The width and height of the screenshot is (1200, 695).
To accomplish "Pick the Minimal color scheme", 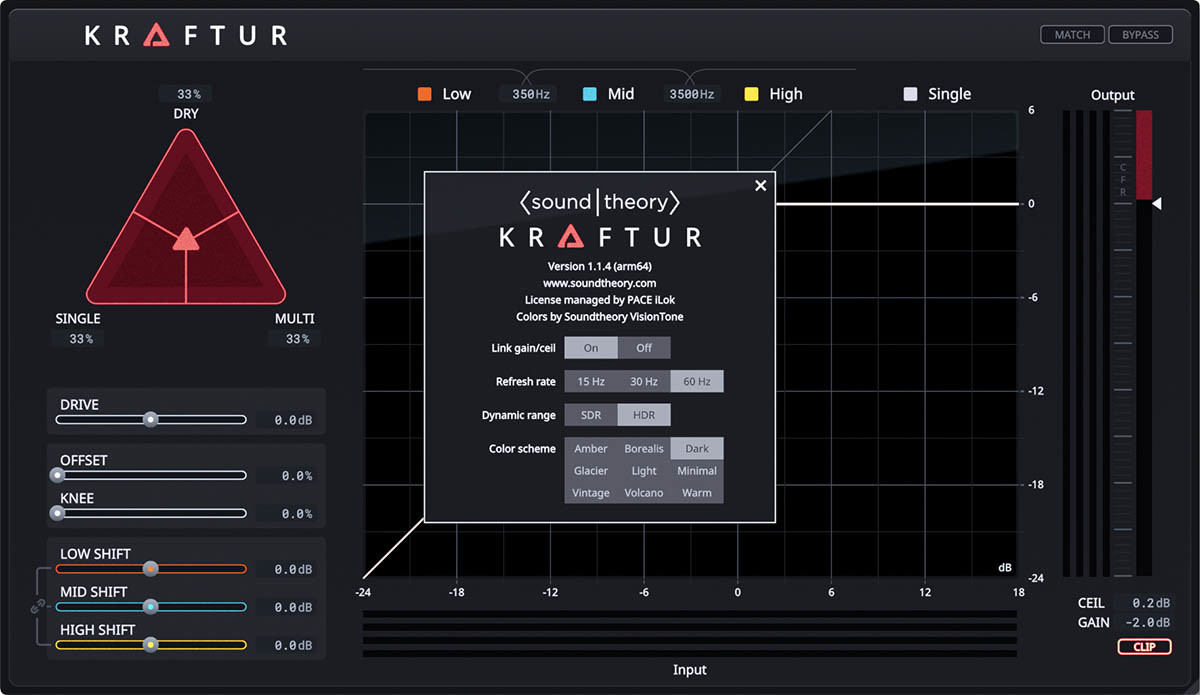I will 697,471.
